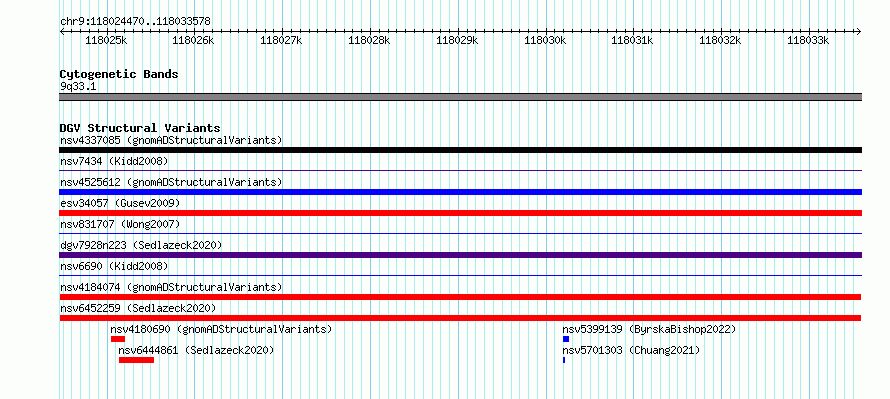Click the red esv34057 variant bar
This screenshot has width=890, height=399.
[x=460, y=213]
